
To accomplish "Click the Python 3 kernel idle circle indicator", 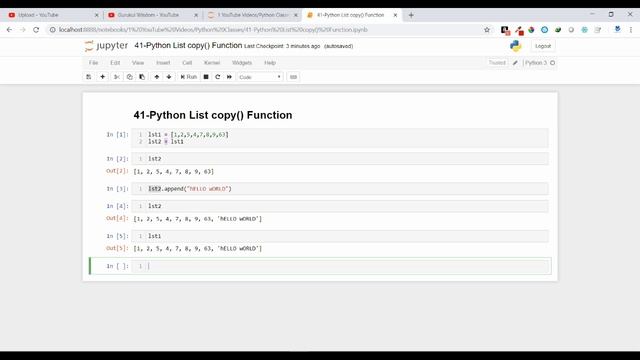I will 552,63.
